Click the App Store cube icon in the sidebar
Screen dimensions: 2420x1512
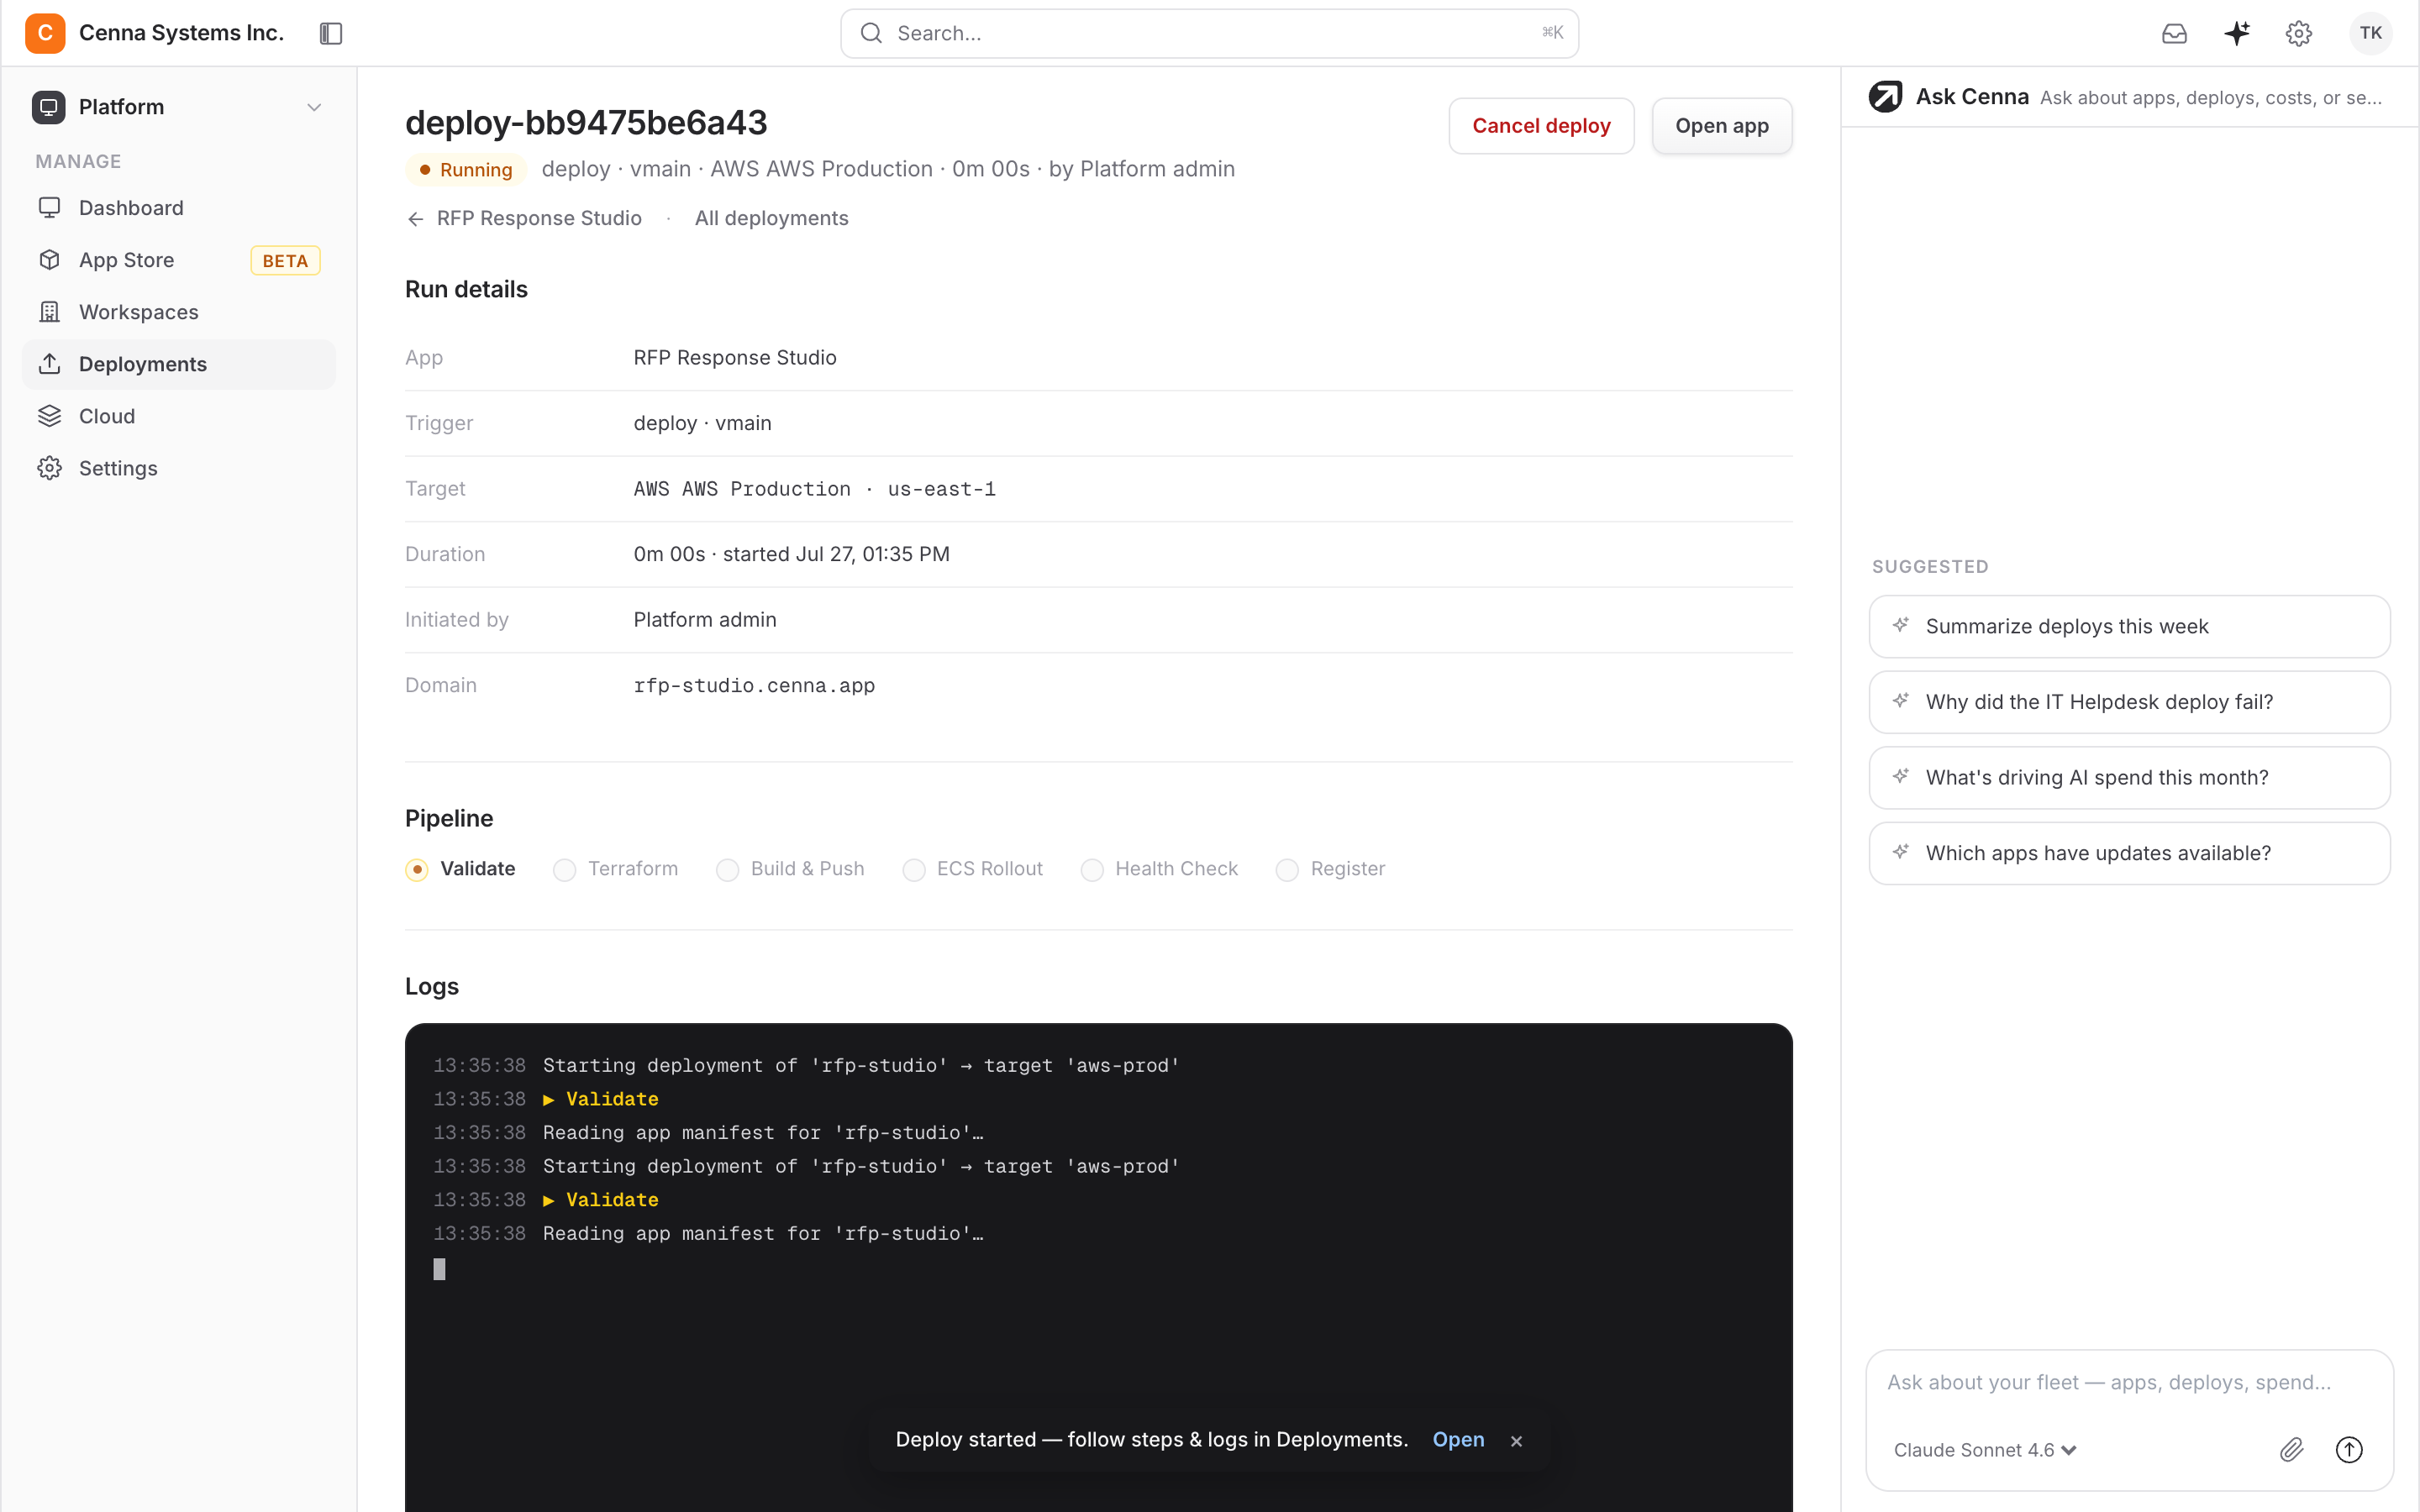point(49,260)
